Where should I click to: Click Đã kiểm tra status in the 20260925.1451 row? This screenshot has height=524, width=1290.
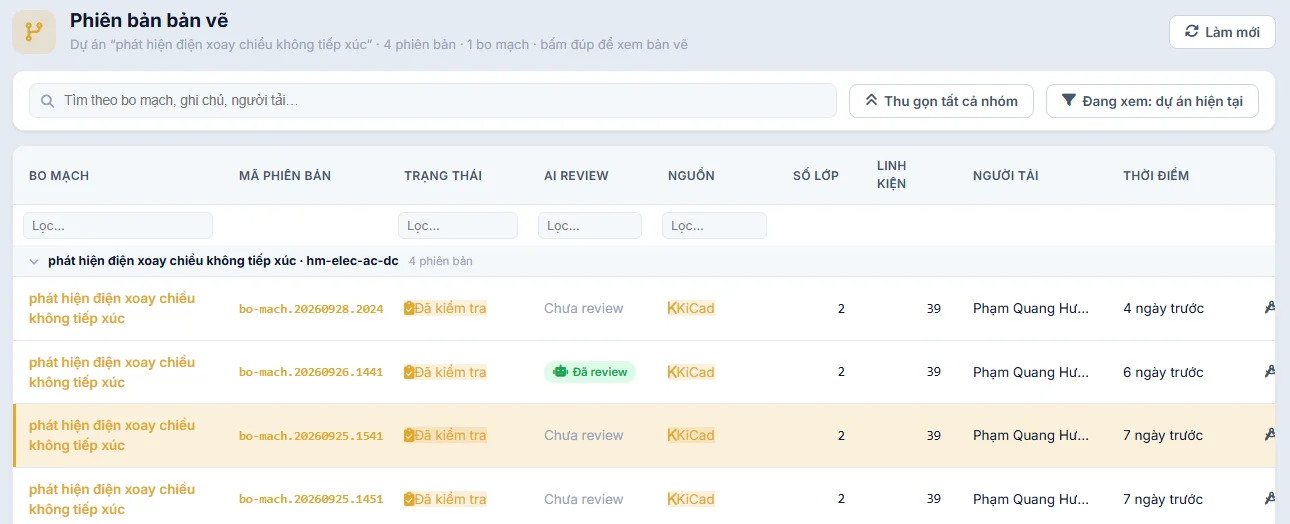pos(445,499)
